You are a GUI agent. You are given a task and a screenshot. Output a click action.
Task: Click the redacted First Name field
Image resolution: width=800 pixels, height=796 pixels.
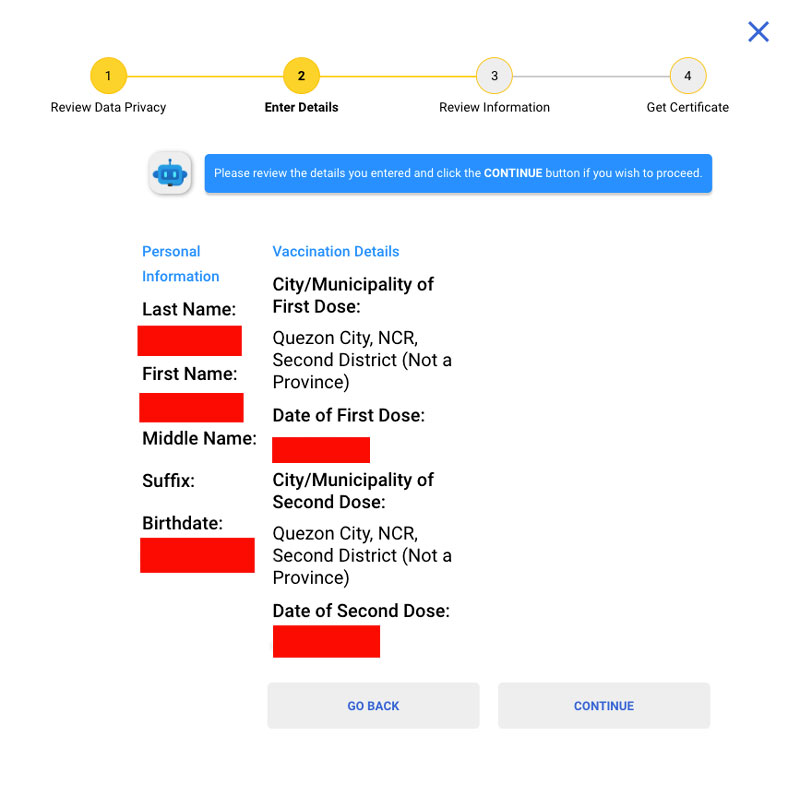pyautogui.click(x=191, y=407)
